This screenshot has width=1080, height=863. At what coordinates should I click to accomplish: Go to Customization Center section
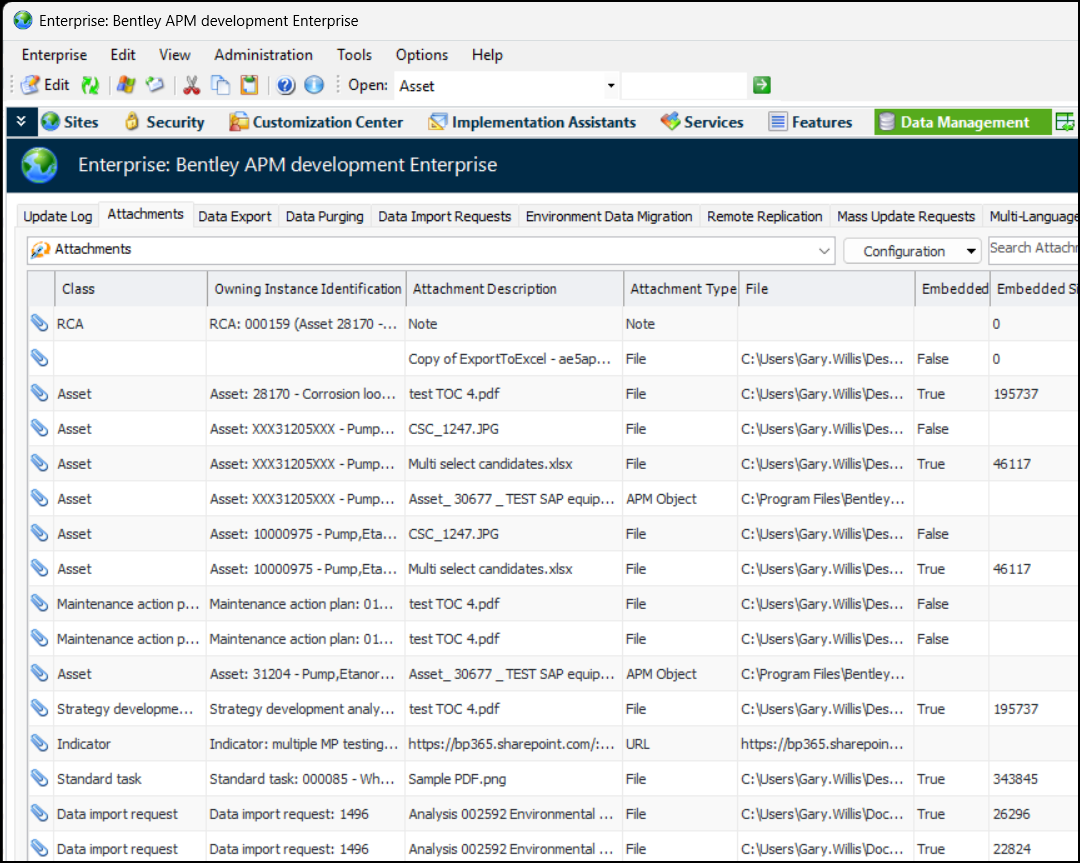(316, 122)
